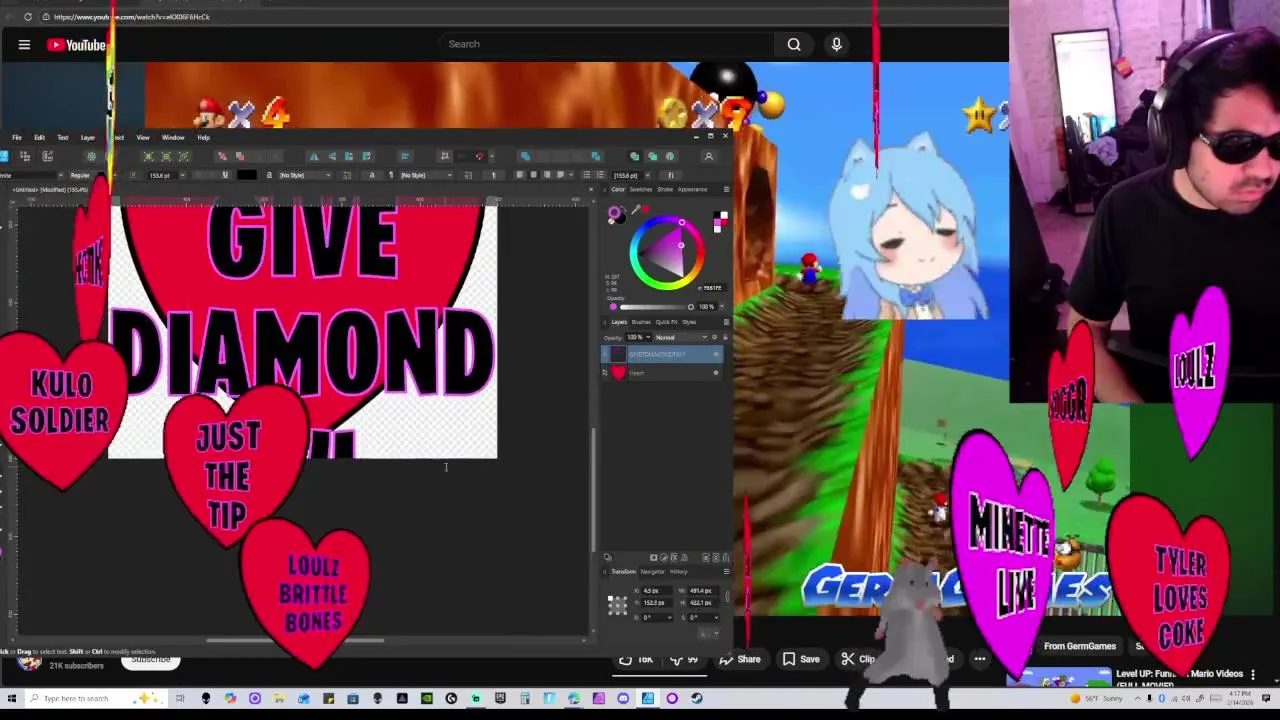Open the Layers panel gear settings icon

coord(714,337)
